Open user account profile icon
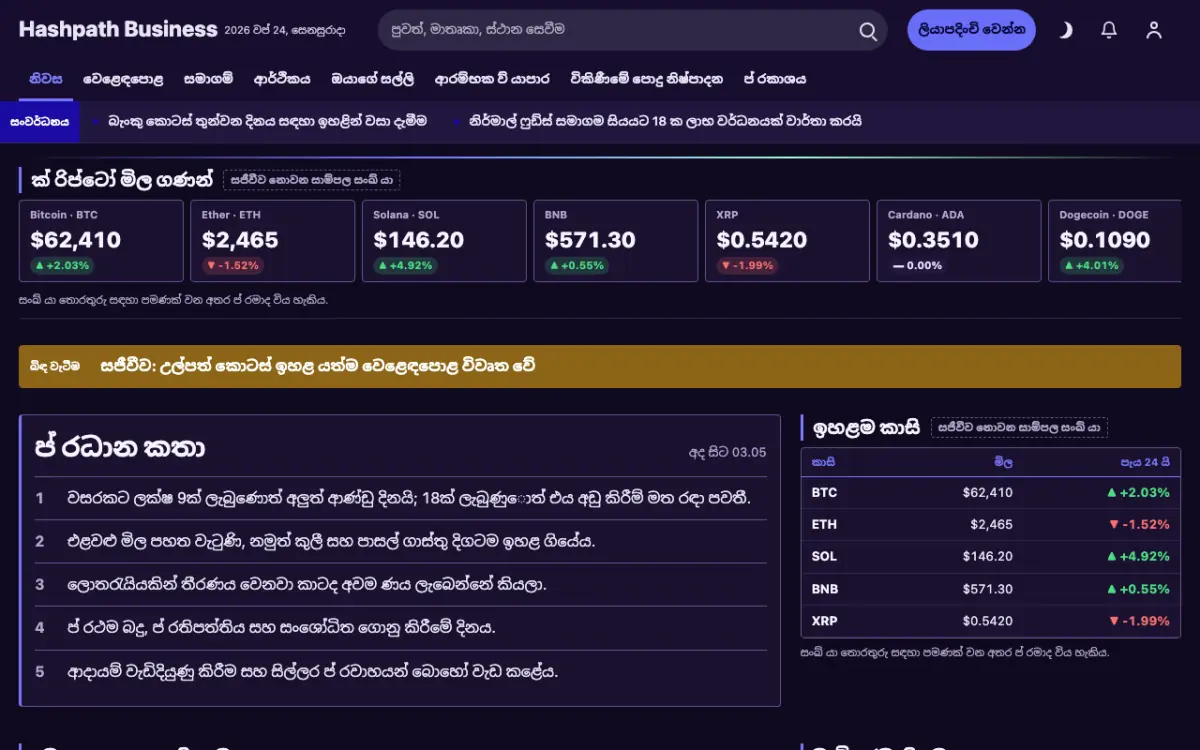1200x750 pixels. pos(1154,30)
